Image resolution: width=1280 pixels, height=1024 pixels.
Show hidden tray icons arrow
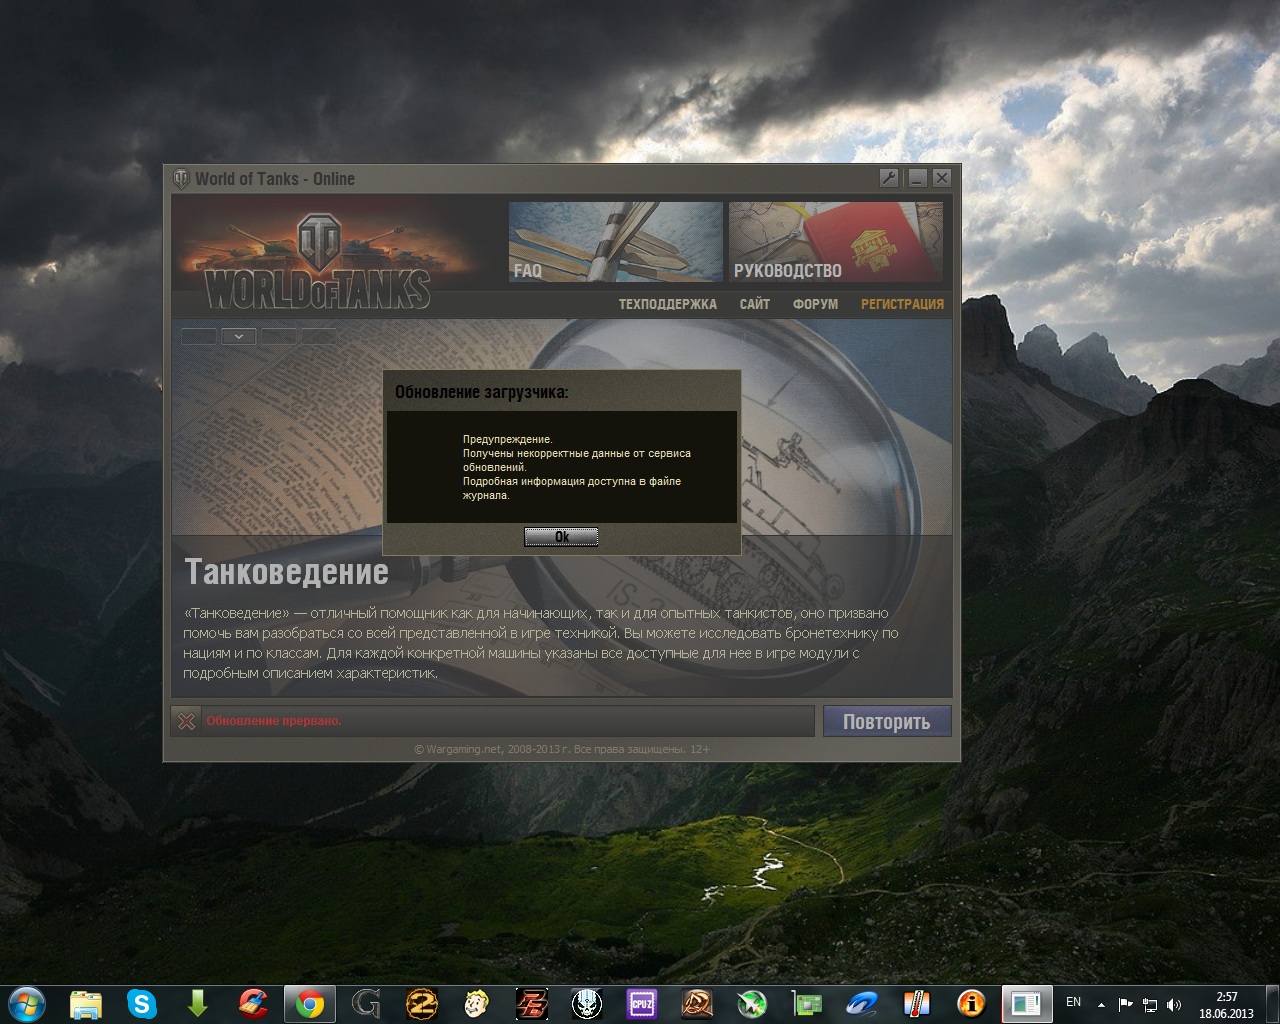[x=1101, y=1004]
